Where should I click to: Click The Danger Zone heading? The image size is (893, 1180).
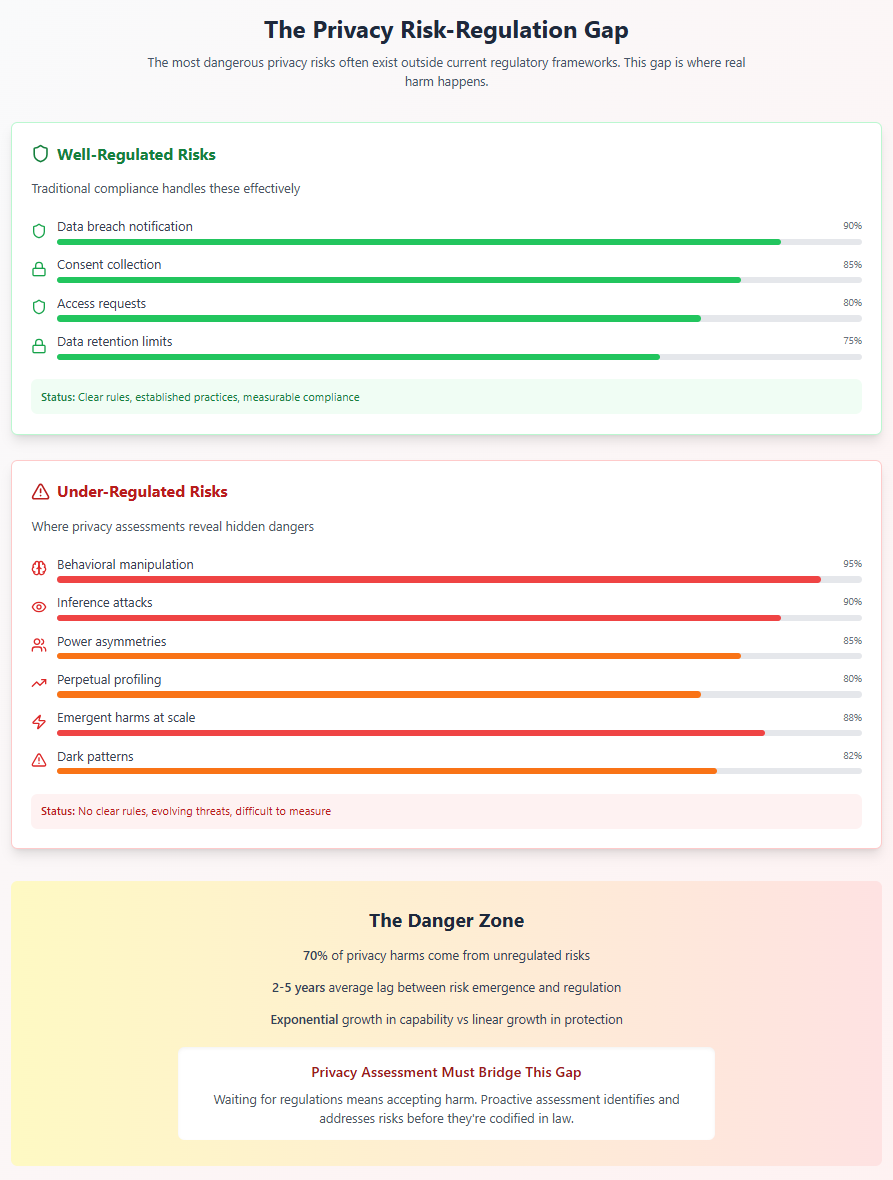point(446,920)
